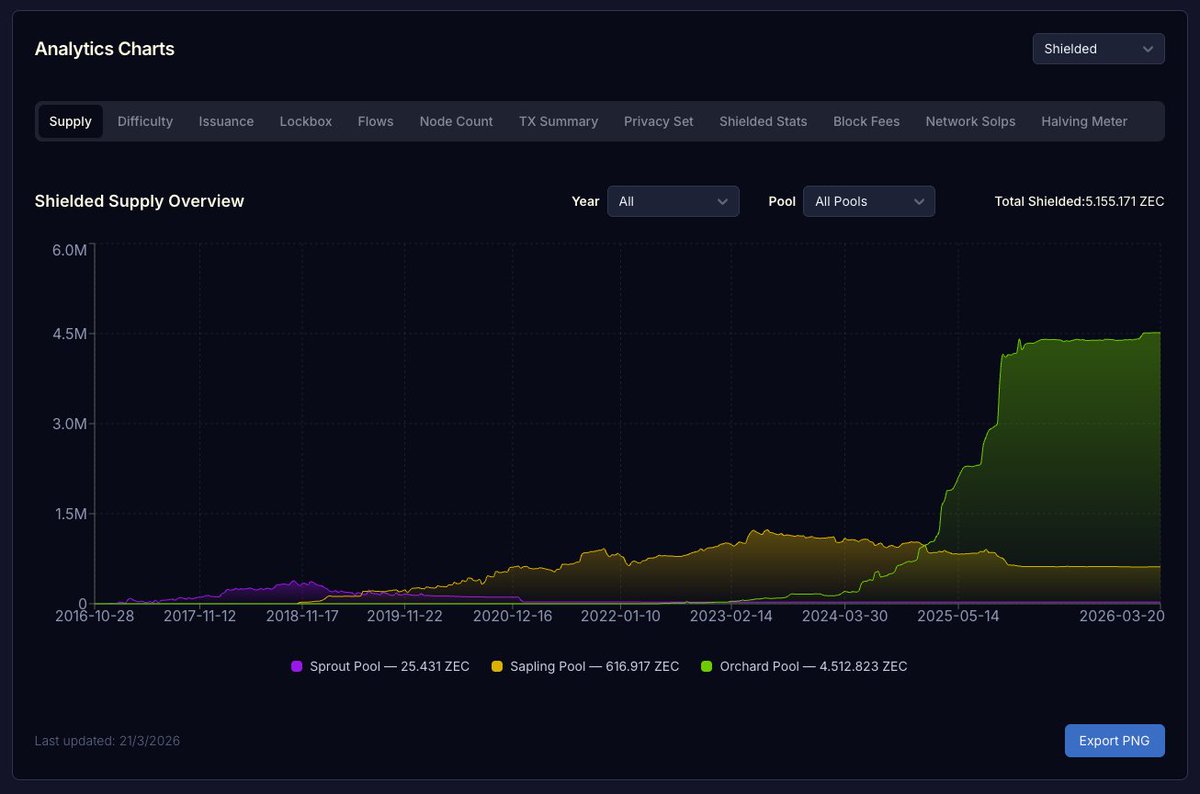Image resolution: width=1200 pixels, height=794 pixels.
Task: Click the 2023-02-14 x-axis date
Action: point(731,616)
